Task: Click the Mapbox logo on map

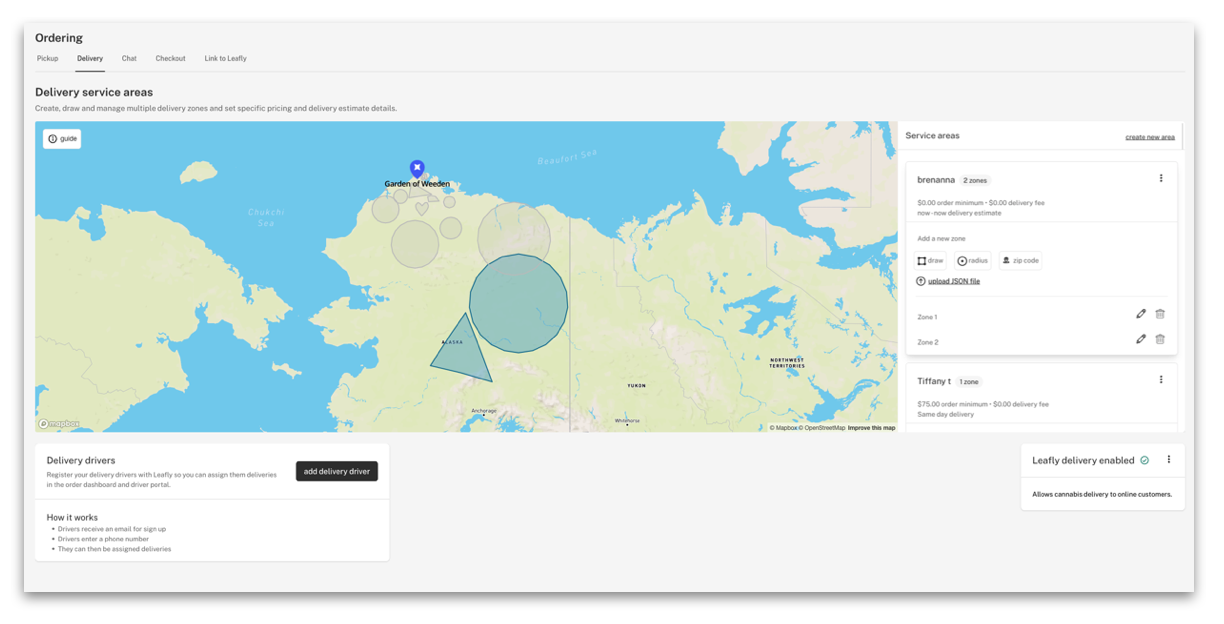Action: click(60, 424)
